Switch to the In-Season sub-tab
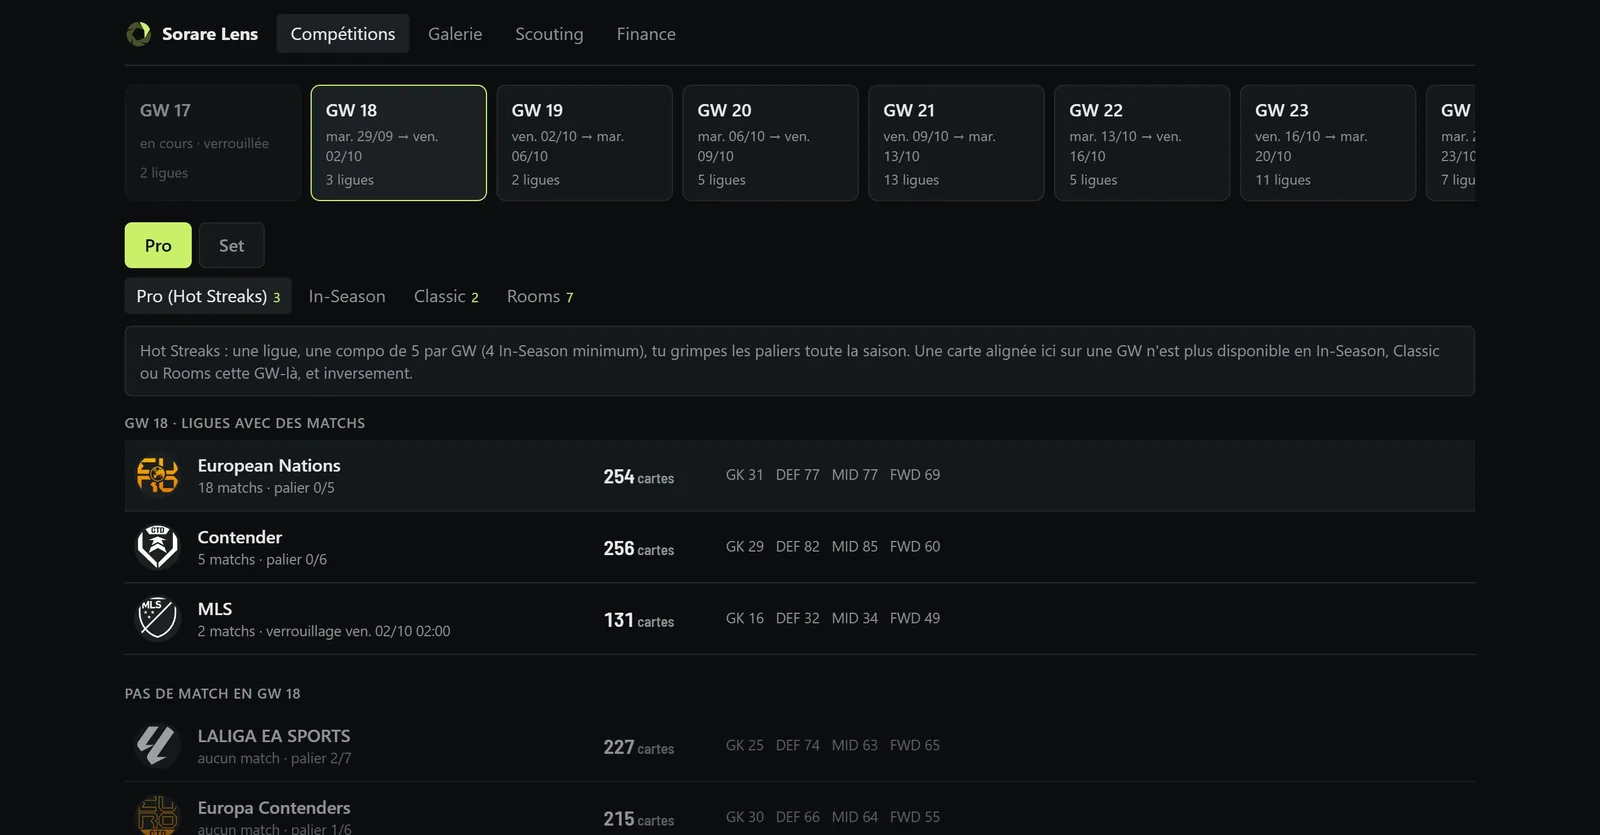The image size is (1600, 835). click(347, 296)
